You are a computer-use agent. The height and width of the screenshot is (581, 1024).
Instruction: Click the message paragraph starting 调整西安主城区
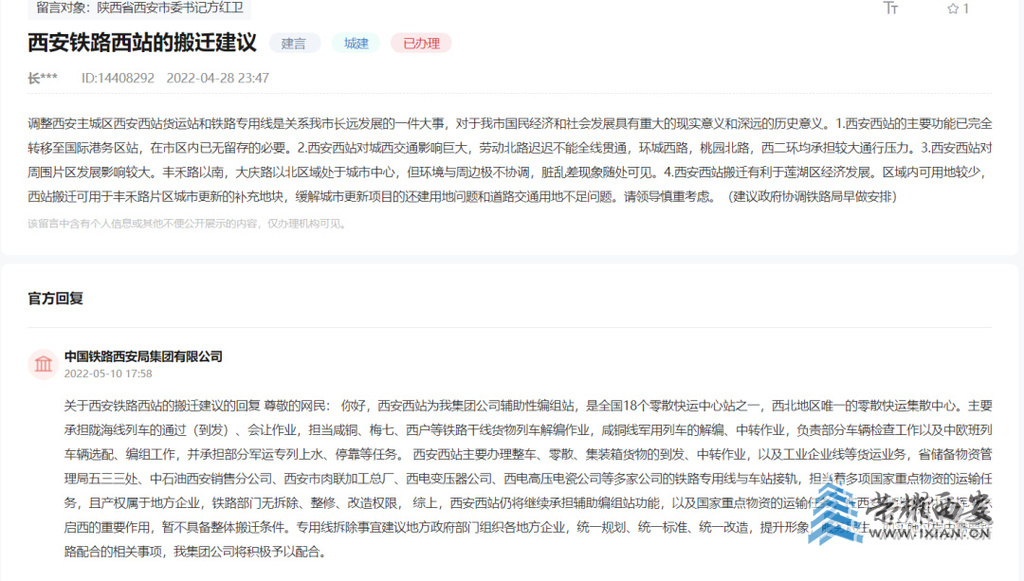coord(510,160)
